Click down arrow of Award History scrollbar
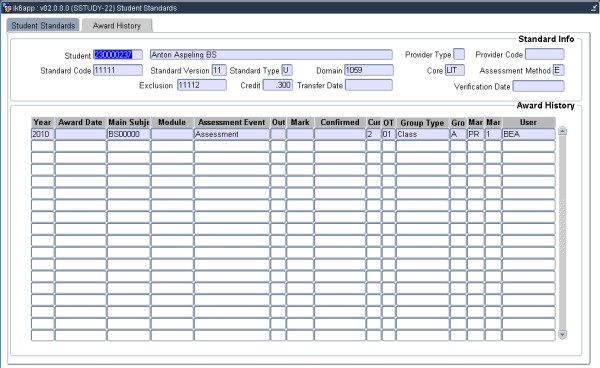Viewport: 600px width, 368px height. [x=562, y=335]
